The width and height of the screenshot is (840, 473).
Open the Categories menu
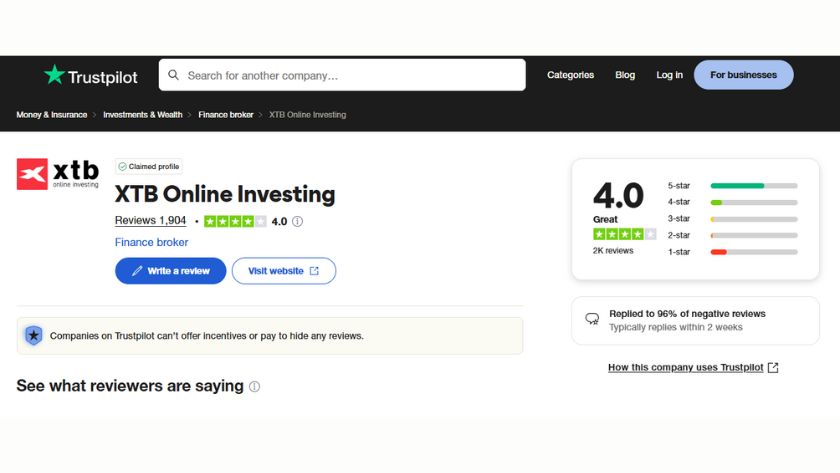pos(570,75)
